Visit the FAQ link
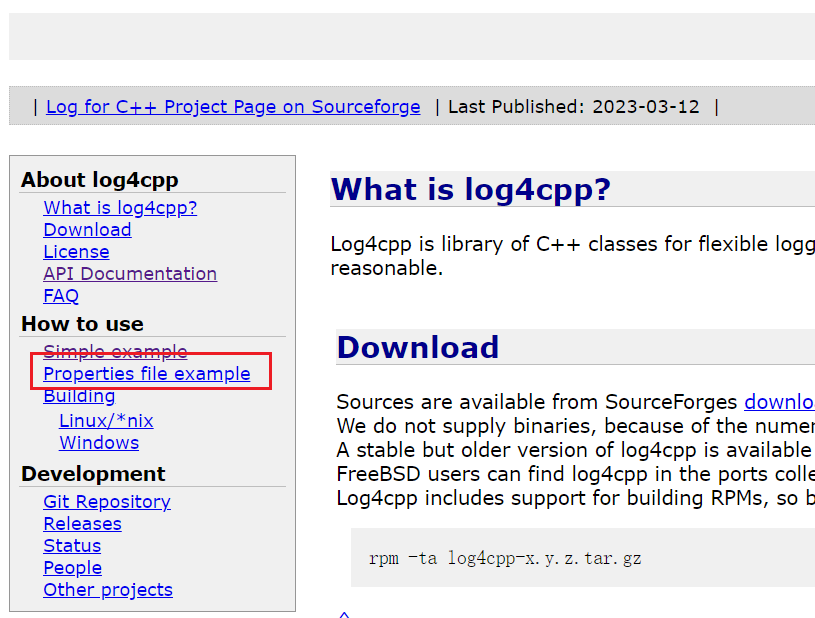 [61, 296]
